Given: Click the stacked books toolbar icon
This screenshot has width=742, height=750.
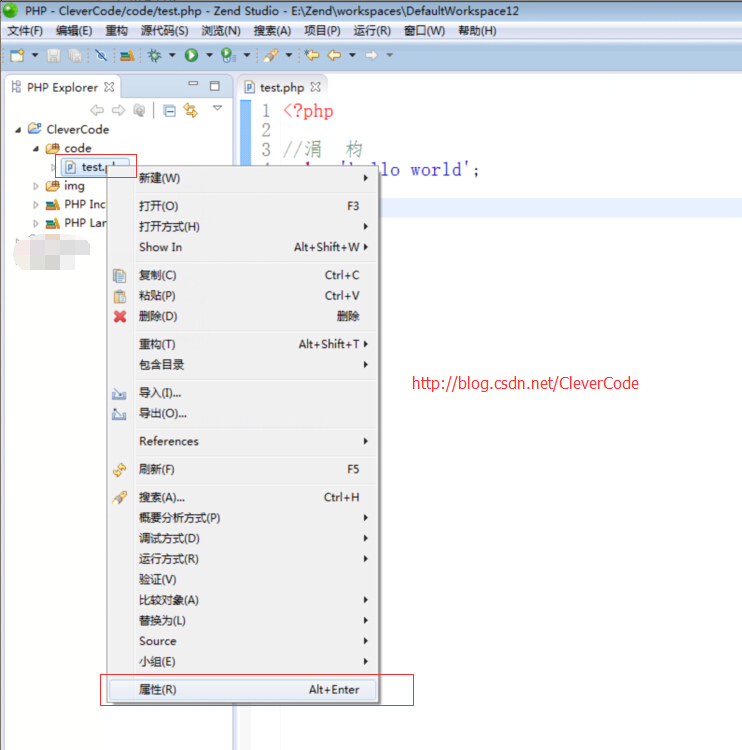Looking at the screenshot, I should (x=127, y=55).
